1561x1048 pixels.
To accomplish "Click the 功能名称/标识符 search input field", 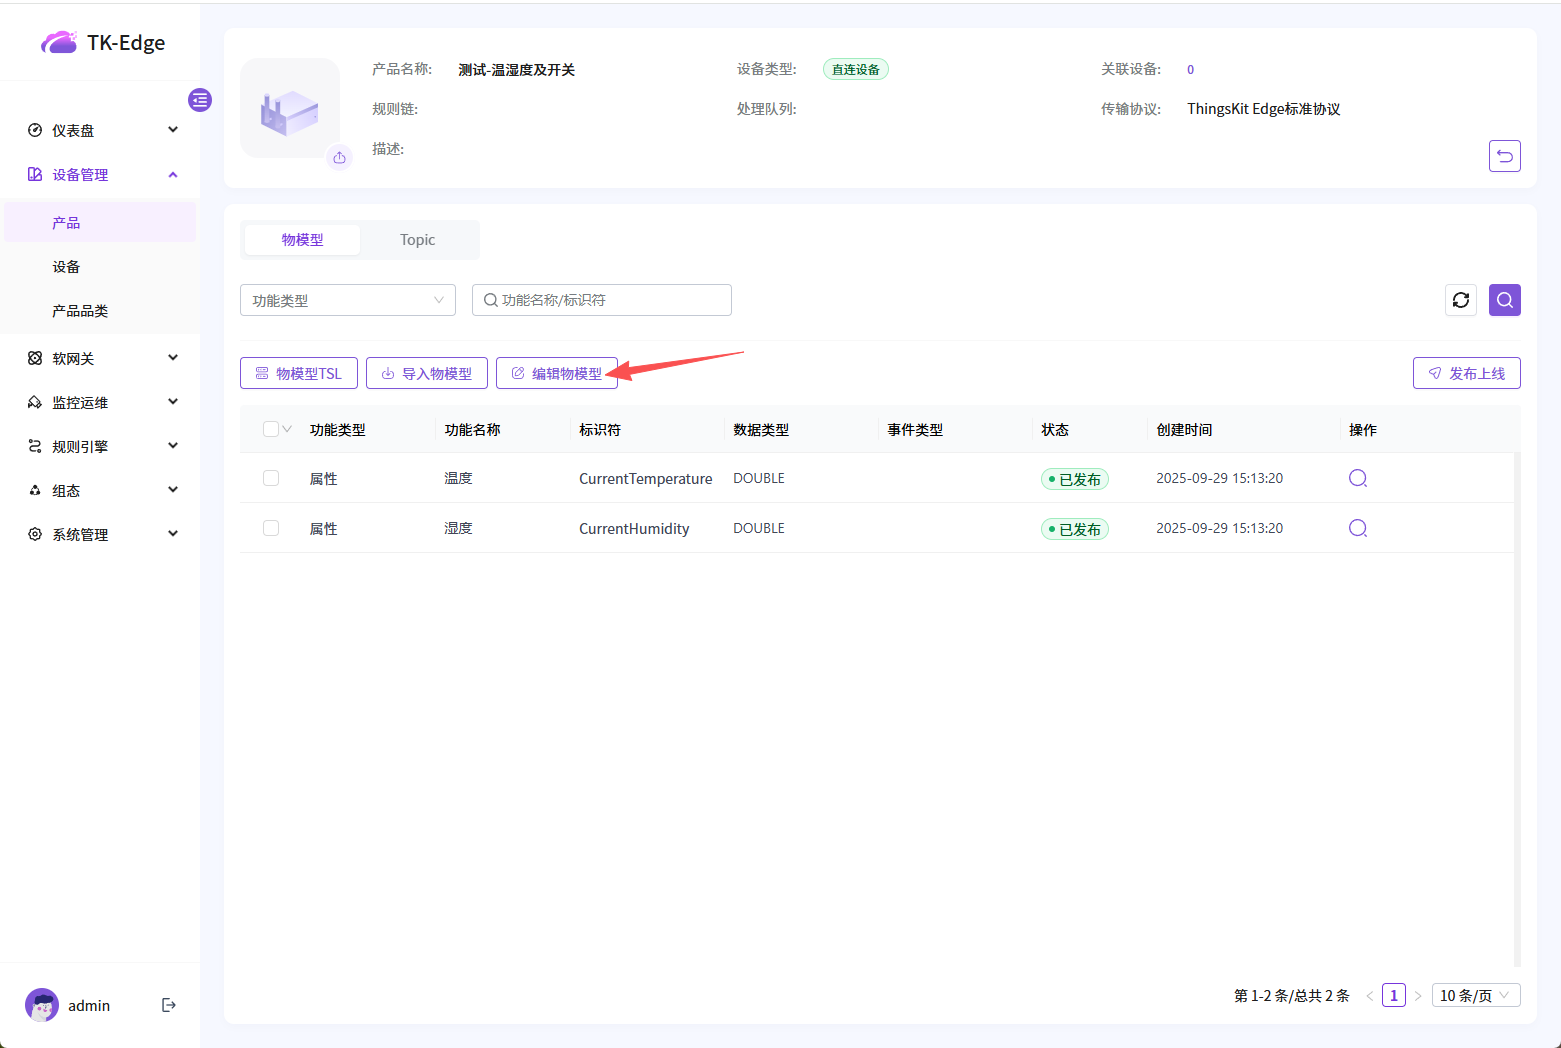I will point(610,300).
